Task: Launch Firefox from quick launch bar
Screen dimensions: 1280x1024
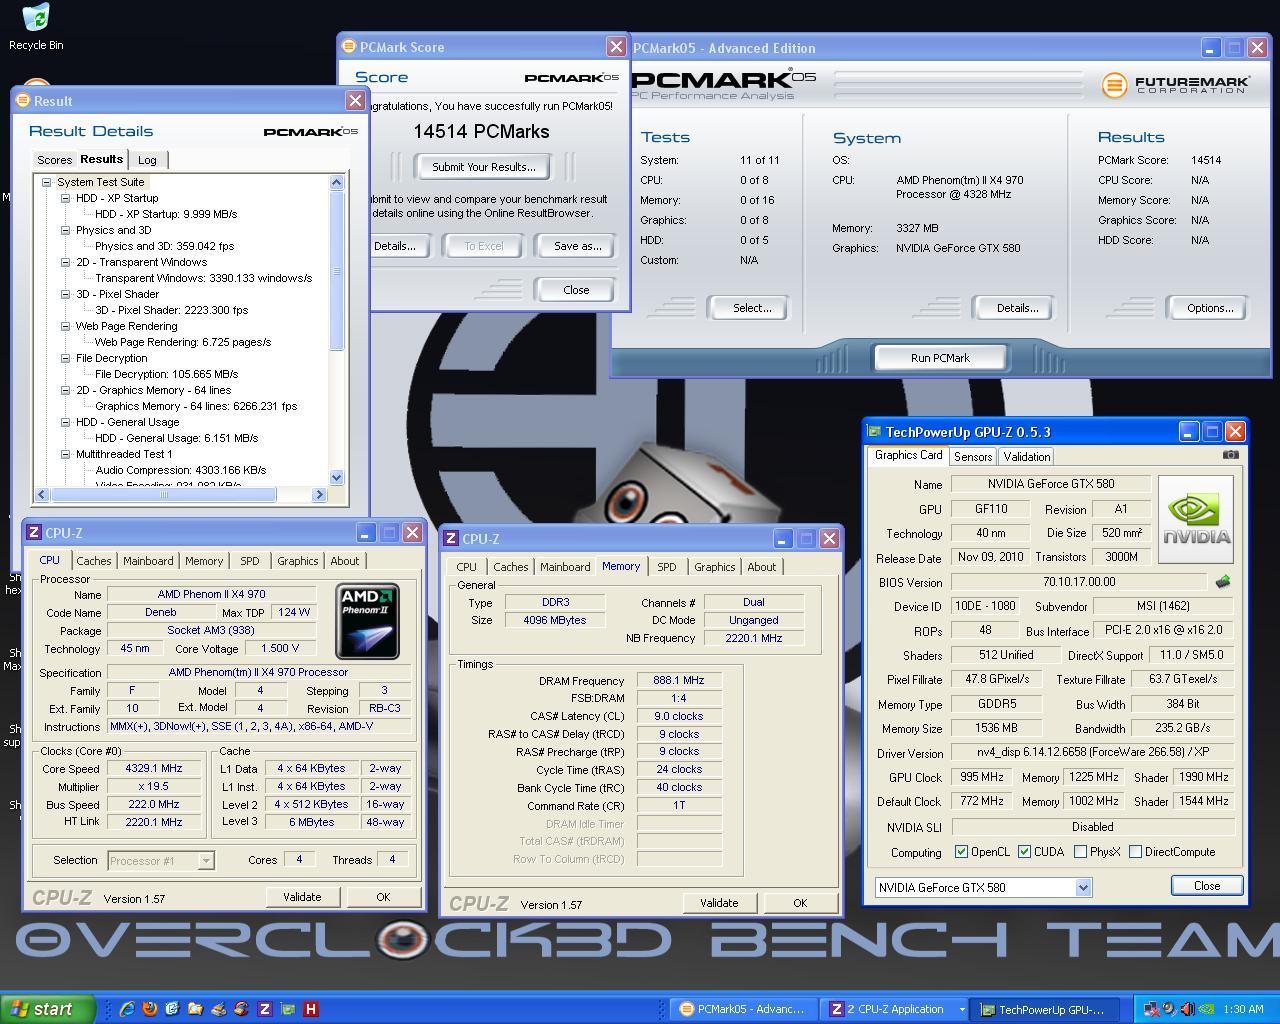Action: (149, 1009)
